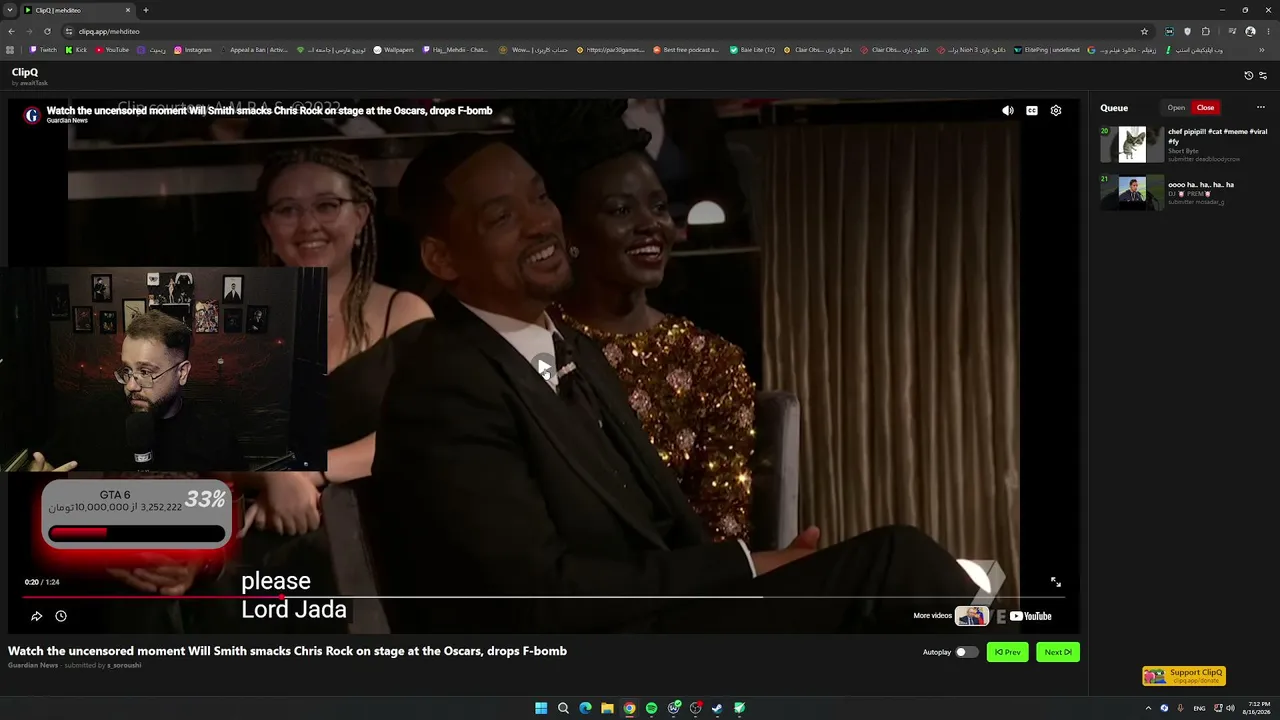Click the taskbar clock showing 7:12 PM

coord(1258,708)
